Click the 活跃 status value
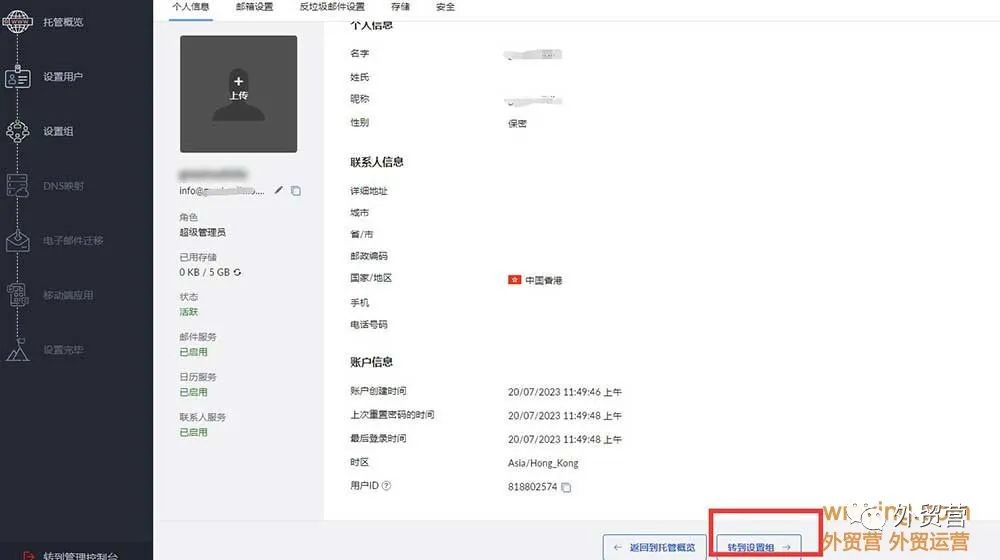The height and width of the screenshot is (560, 1000). pos(189,312)
